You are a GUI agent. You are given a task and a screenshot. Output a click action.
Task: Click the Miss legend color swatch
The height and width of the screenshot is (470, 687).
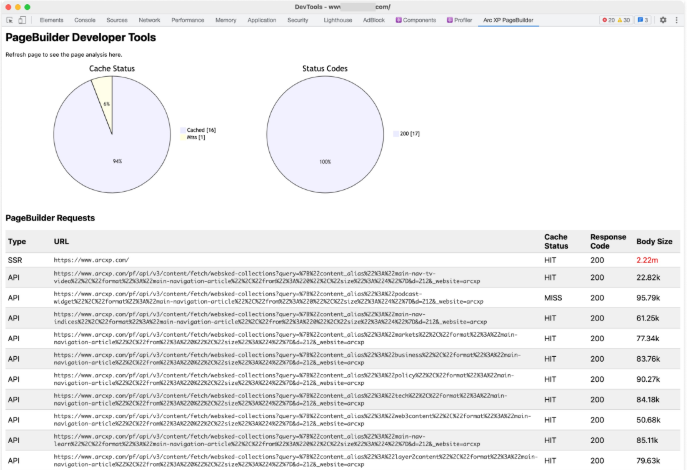(183, 137)
